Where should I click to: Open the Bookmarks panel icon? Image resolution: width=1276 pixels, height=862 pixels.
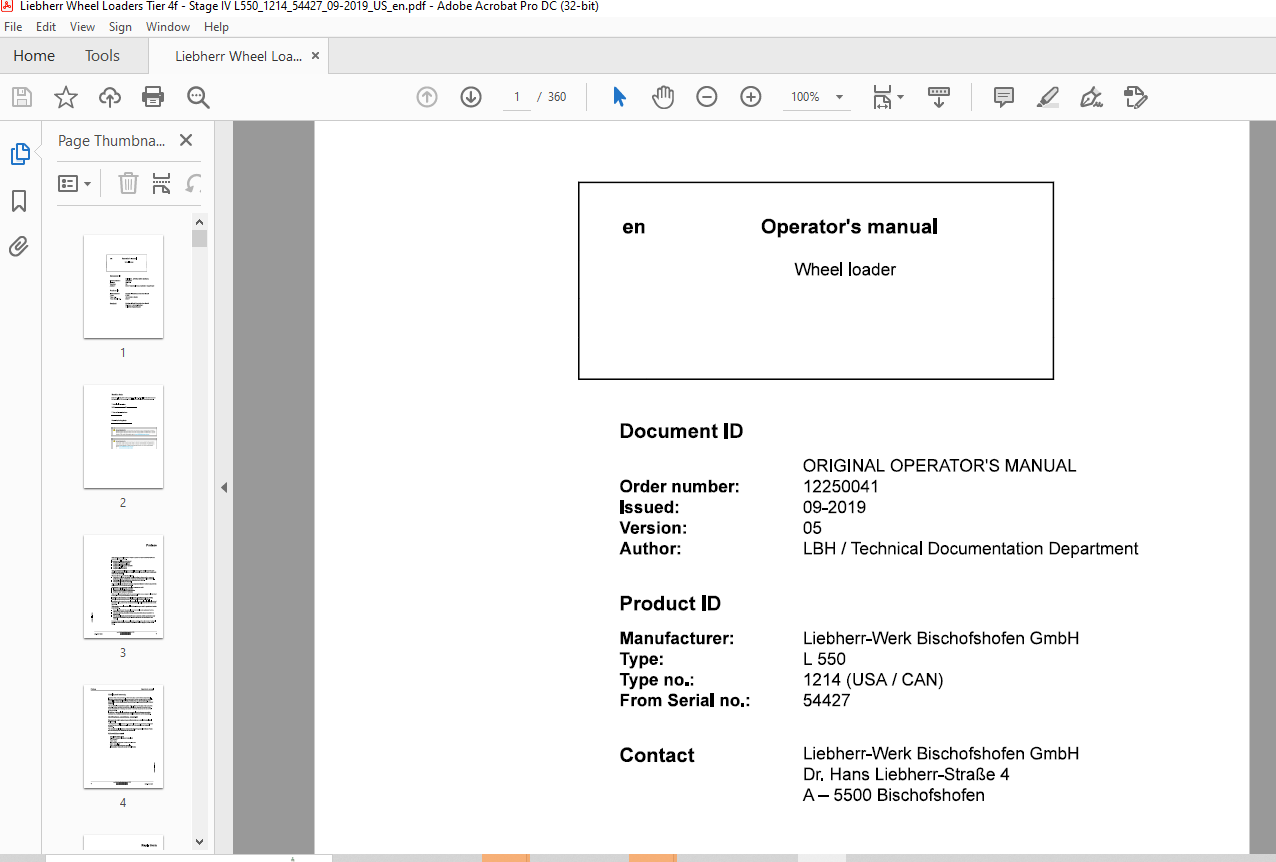(19, 201)
